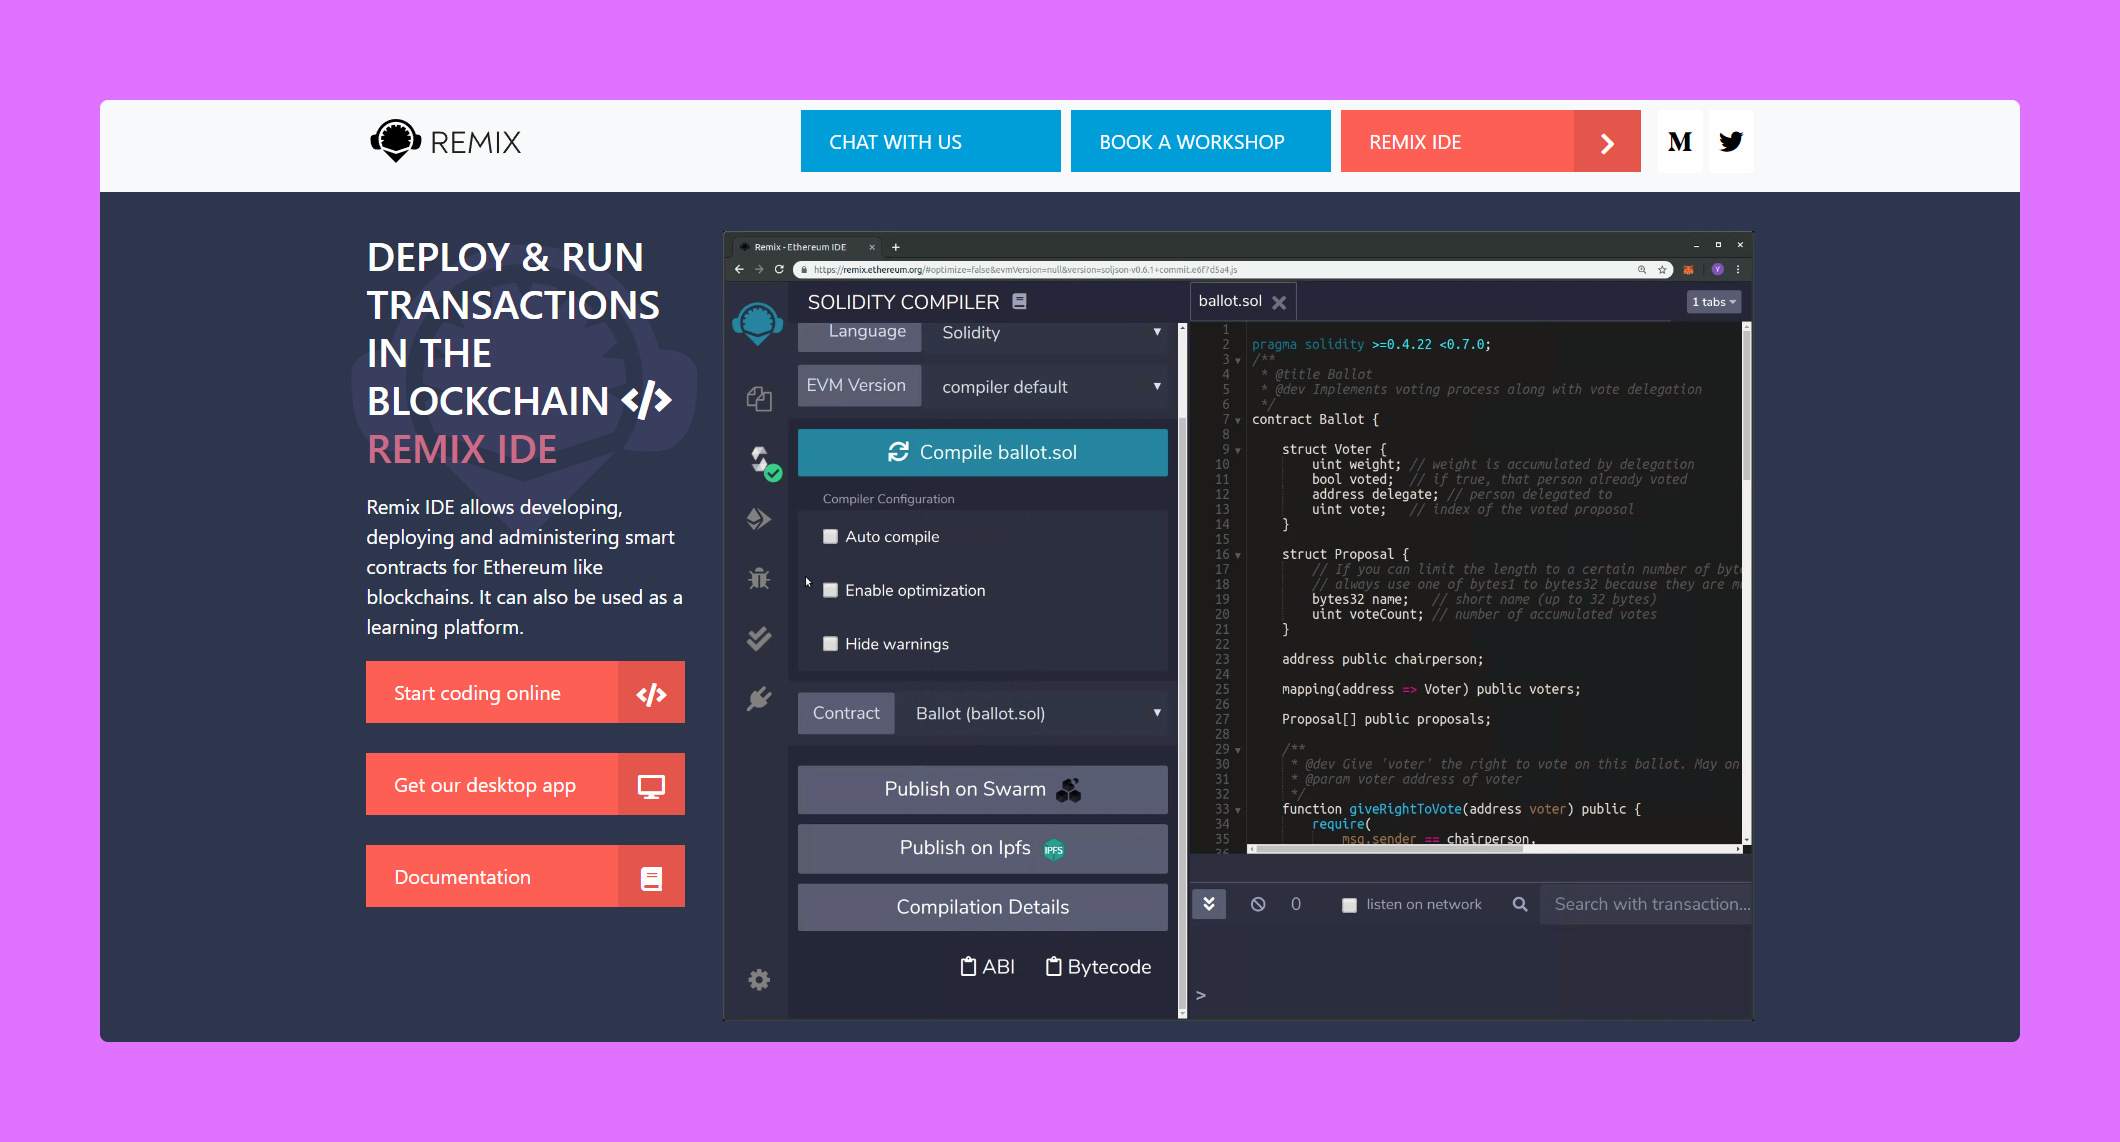
Task: Collapse the fold arrow at line 9
Action: (x=1238, y=450)
